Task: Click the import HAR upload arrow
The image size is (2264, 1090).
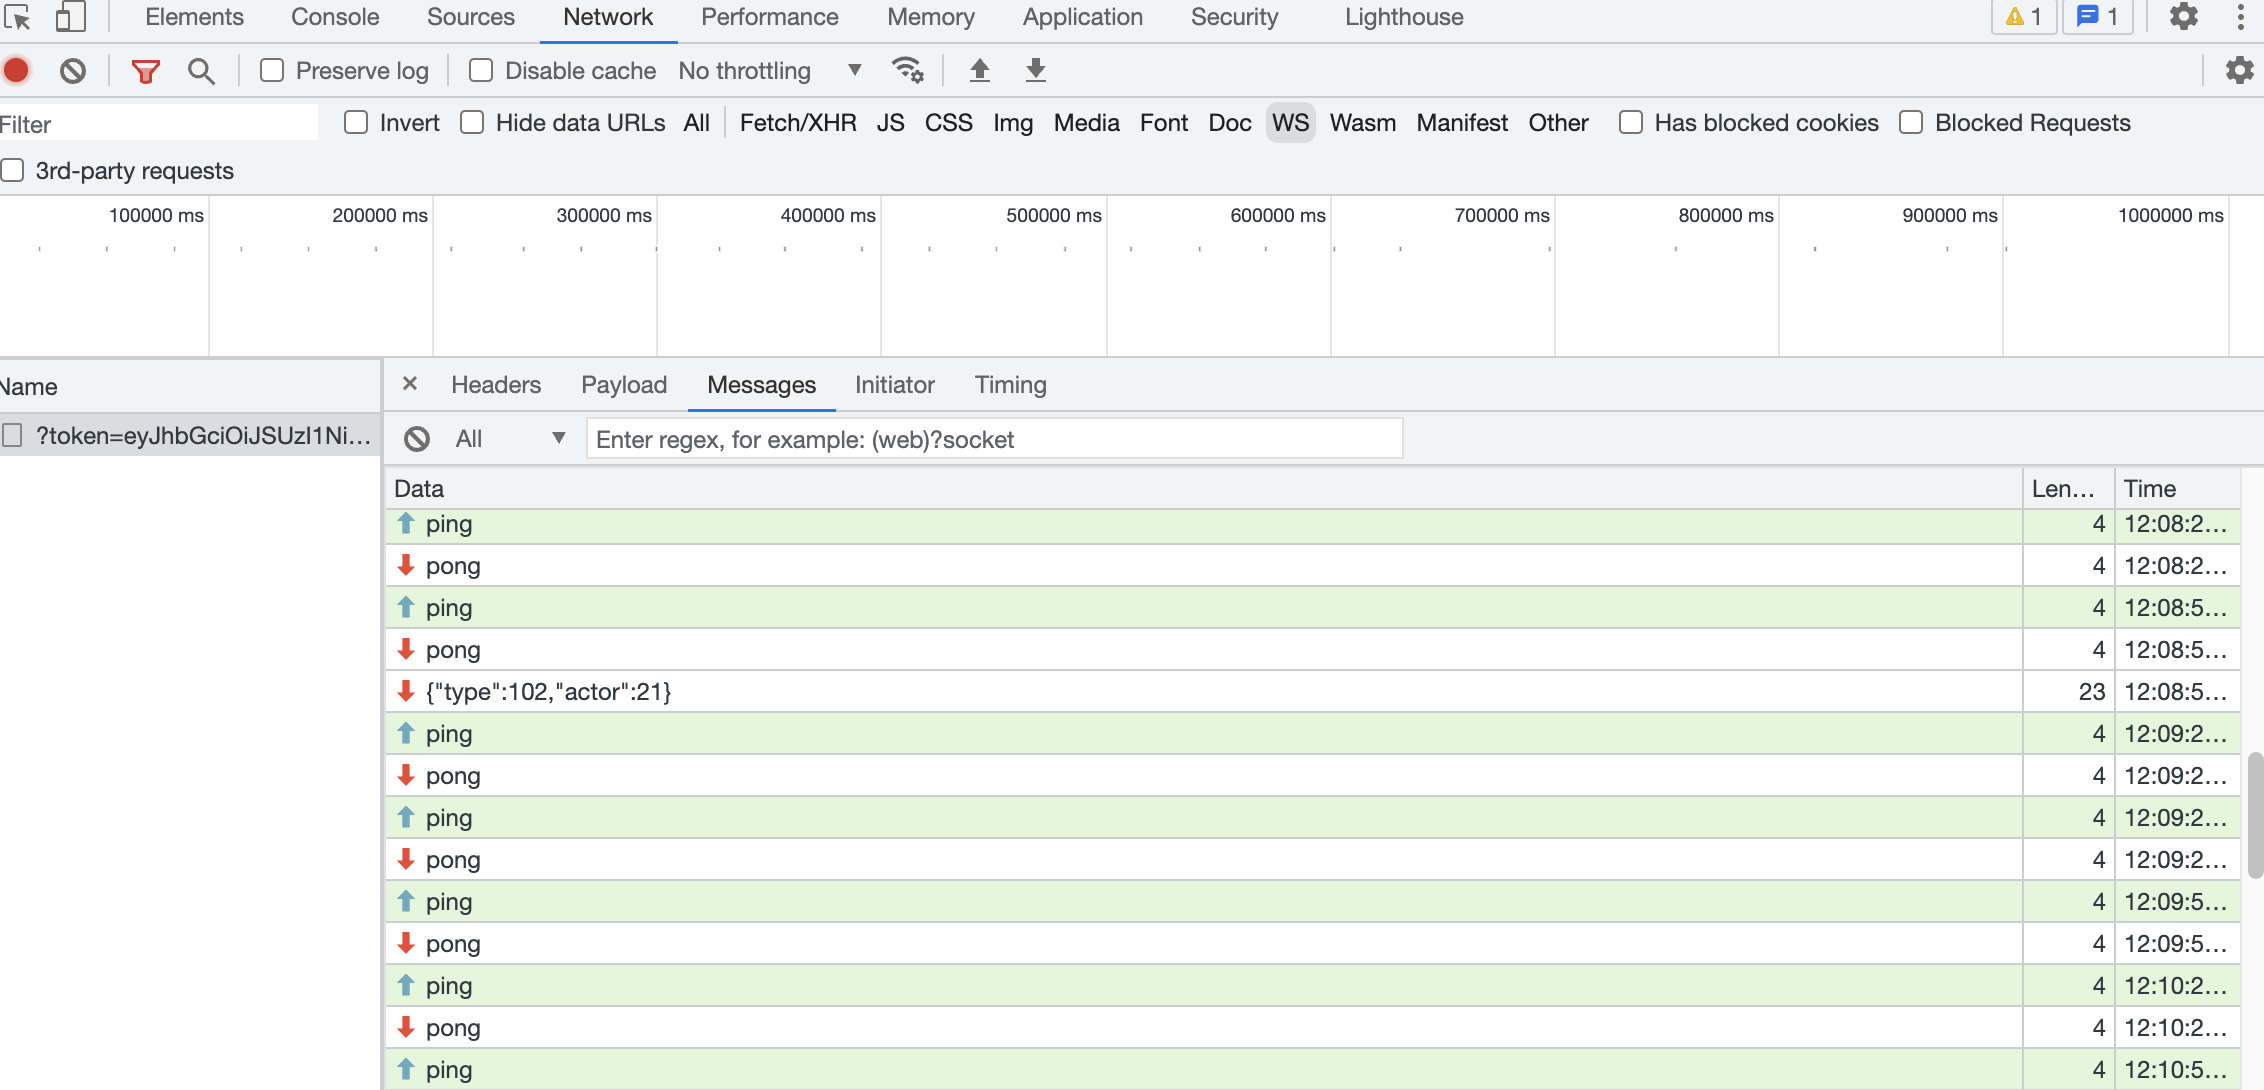Action: [980, 70]
